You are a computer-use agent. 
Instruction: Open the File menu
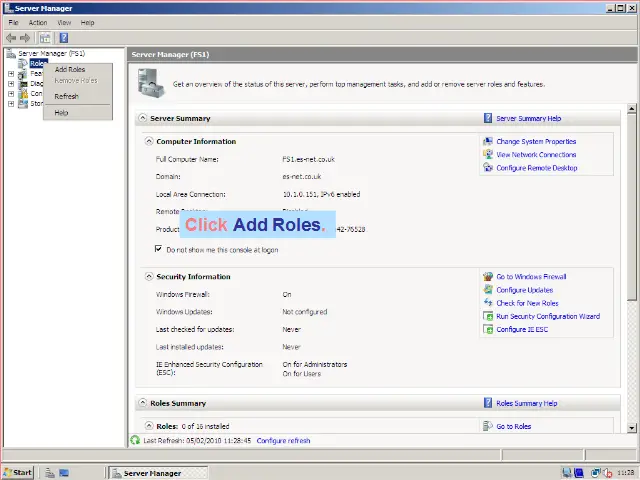point(13,23)
